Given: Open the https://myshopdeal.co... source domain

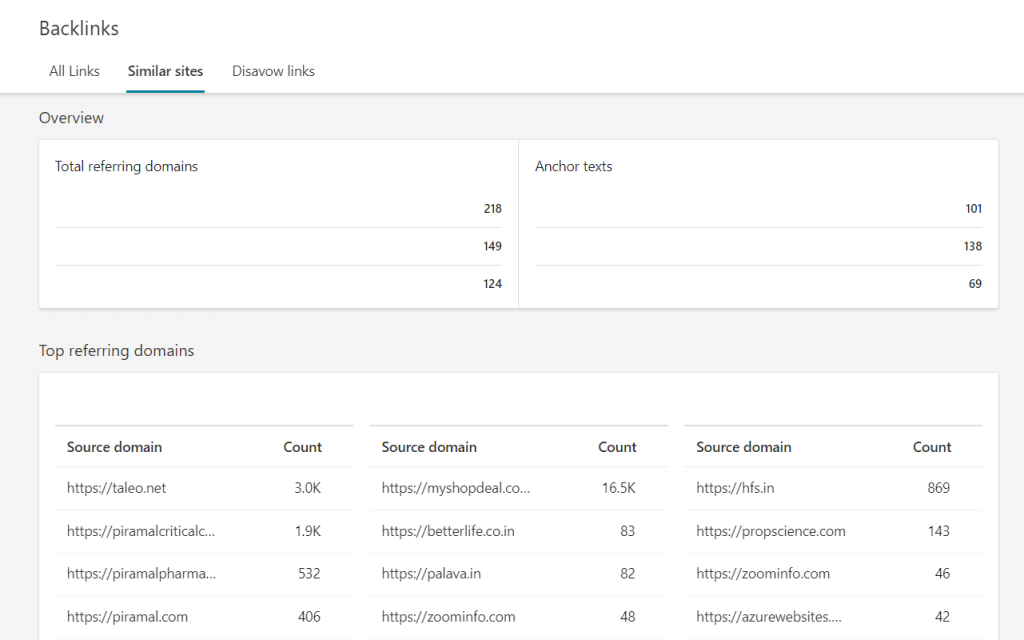Looking at the screenshot, I should coord(456,488).
